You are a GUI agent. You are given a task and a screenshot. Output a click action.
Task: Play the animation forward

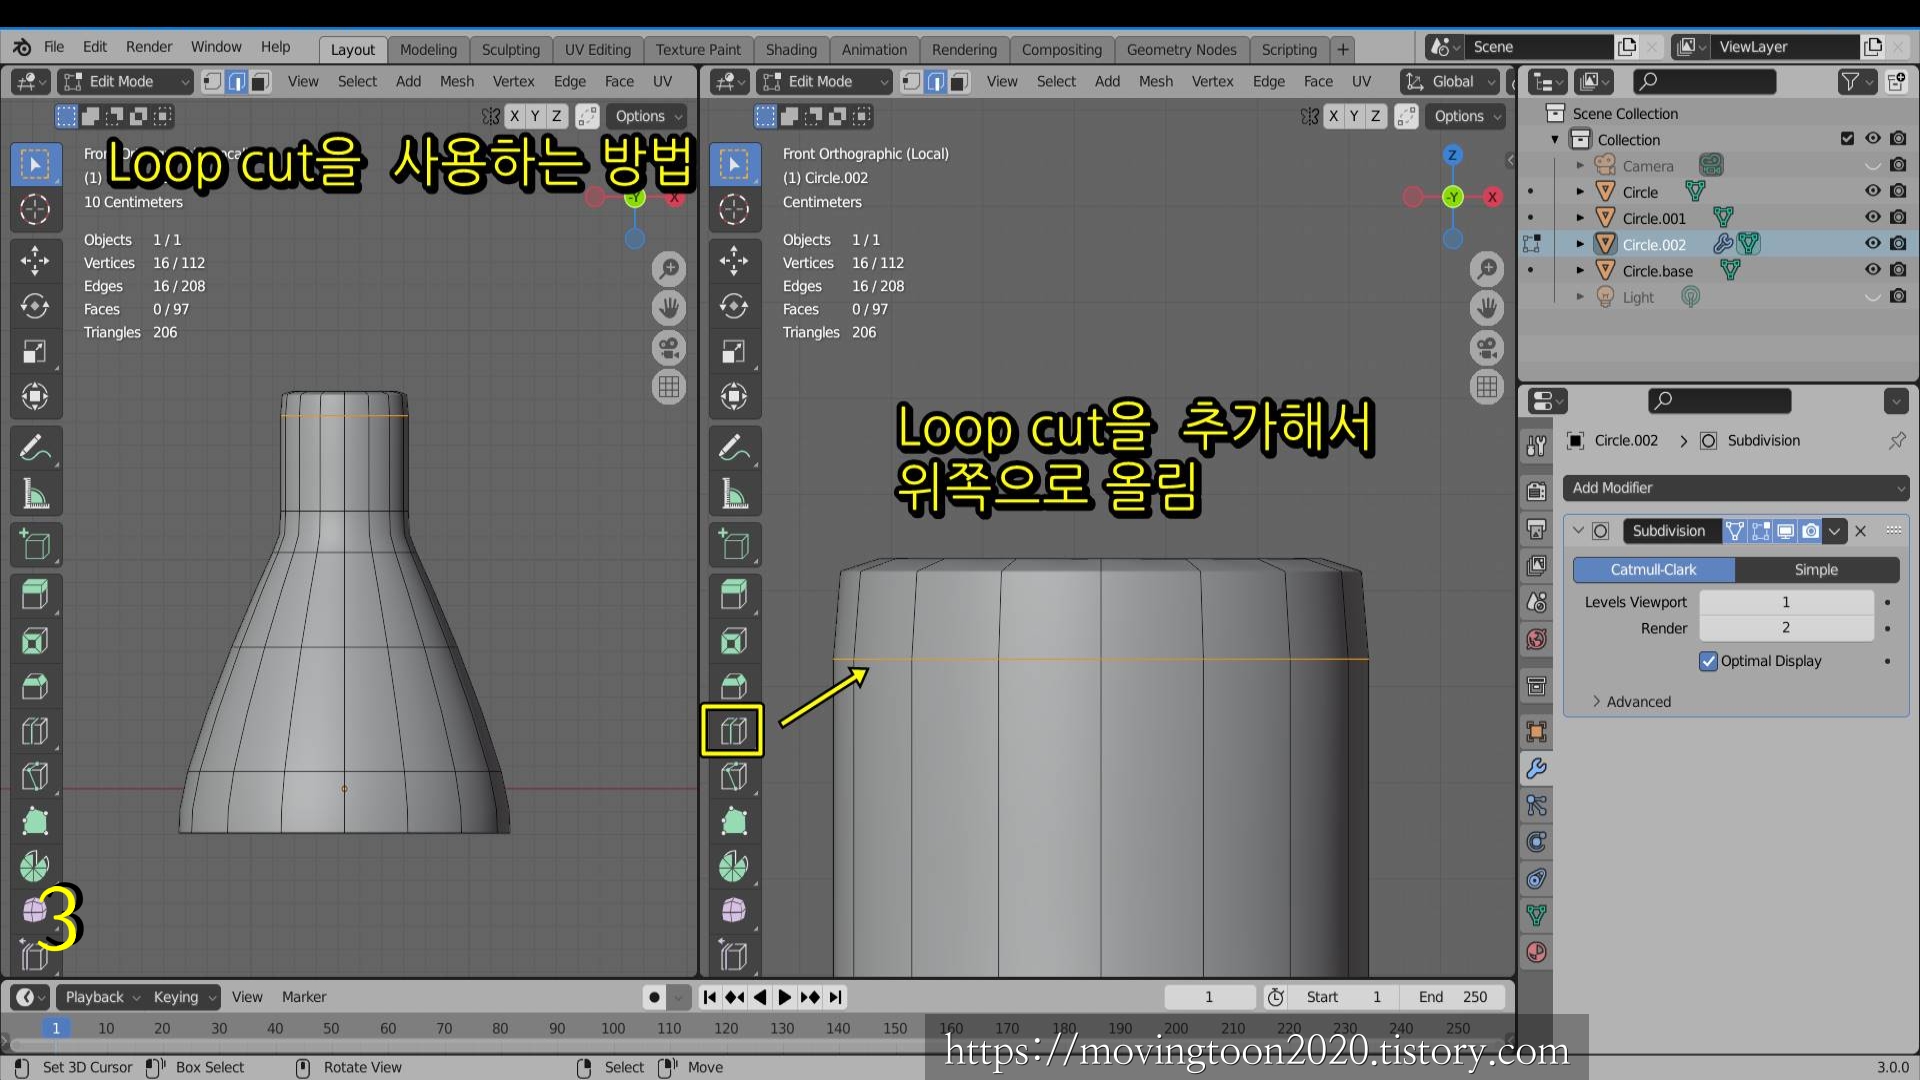pos(785,997)
